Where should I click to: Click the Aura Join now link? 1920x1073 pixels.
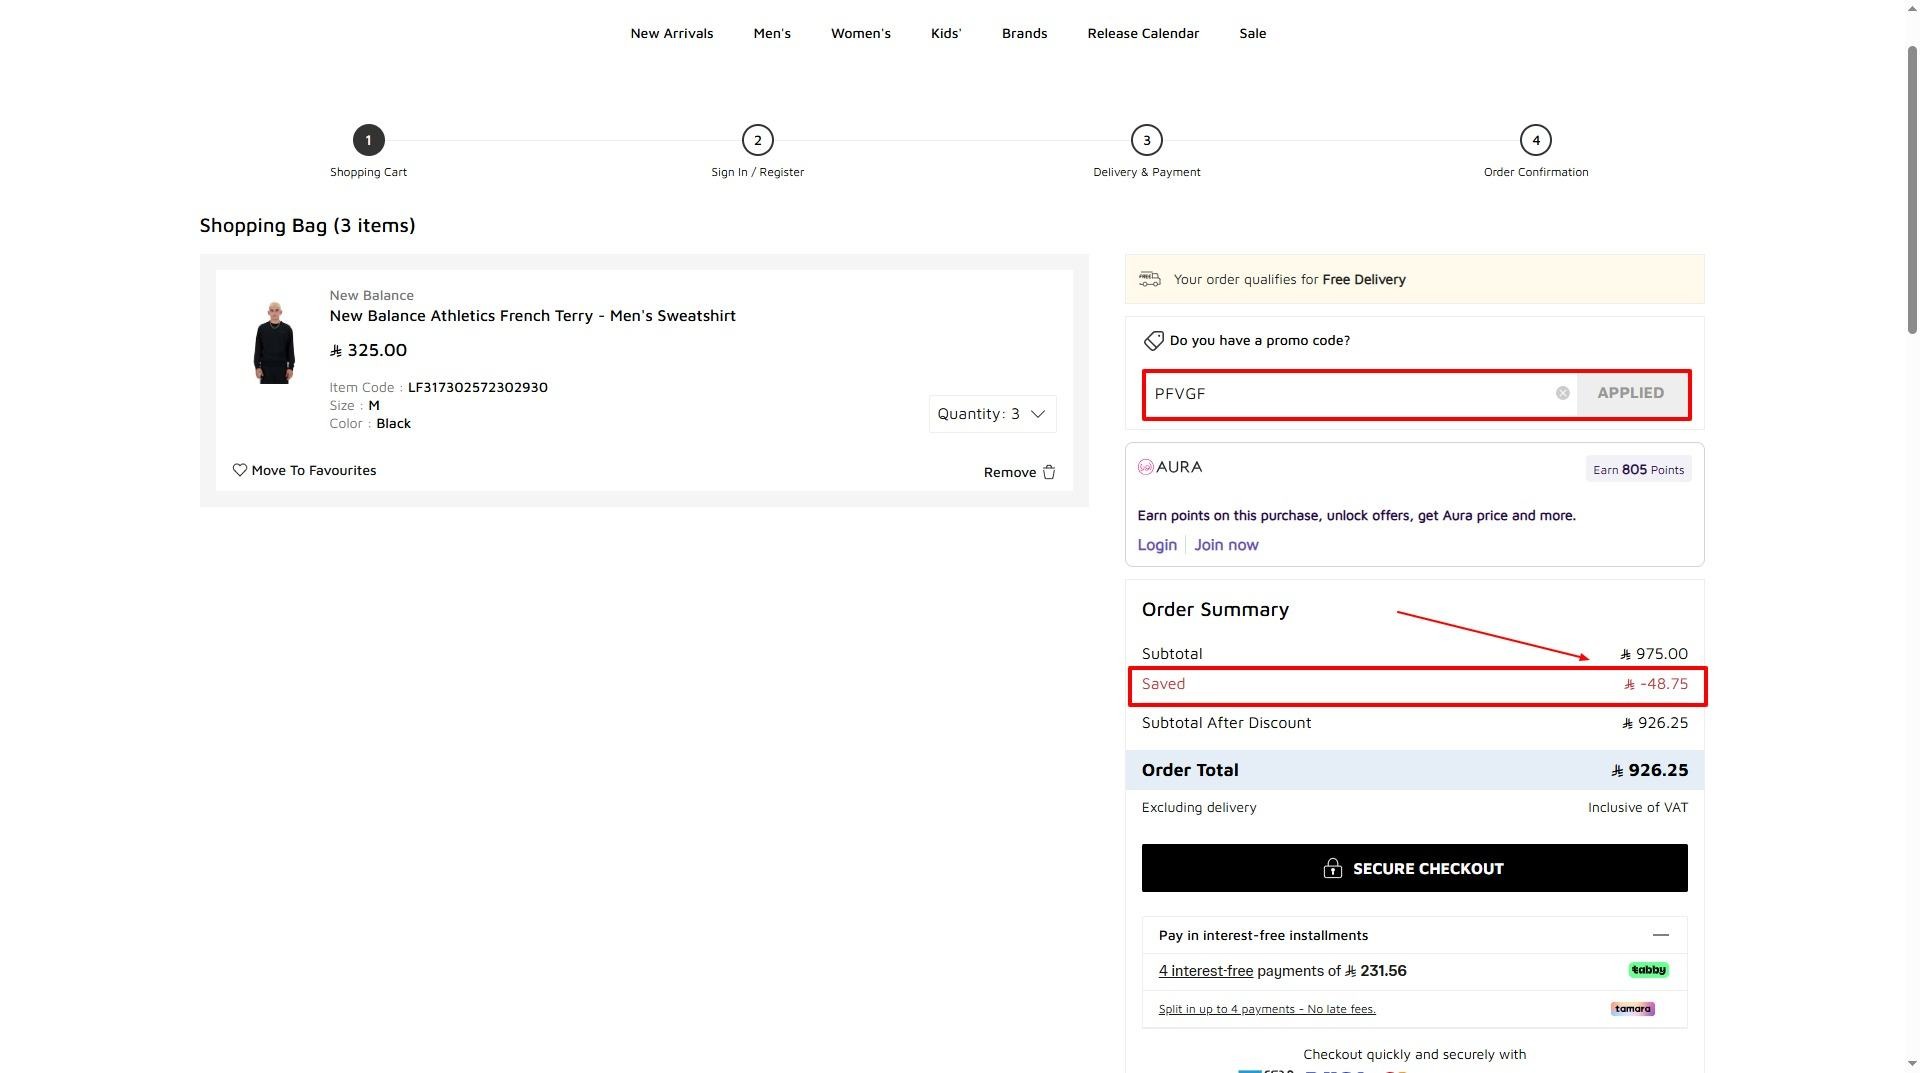click(1226, 545)
